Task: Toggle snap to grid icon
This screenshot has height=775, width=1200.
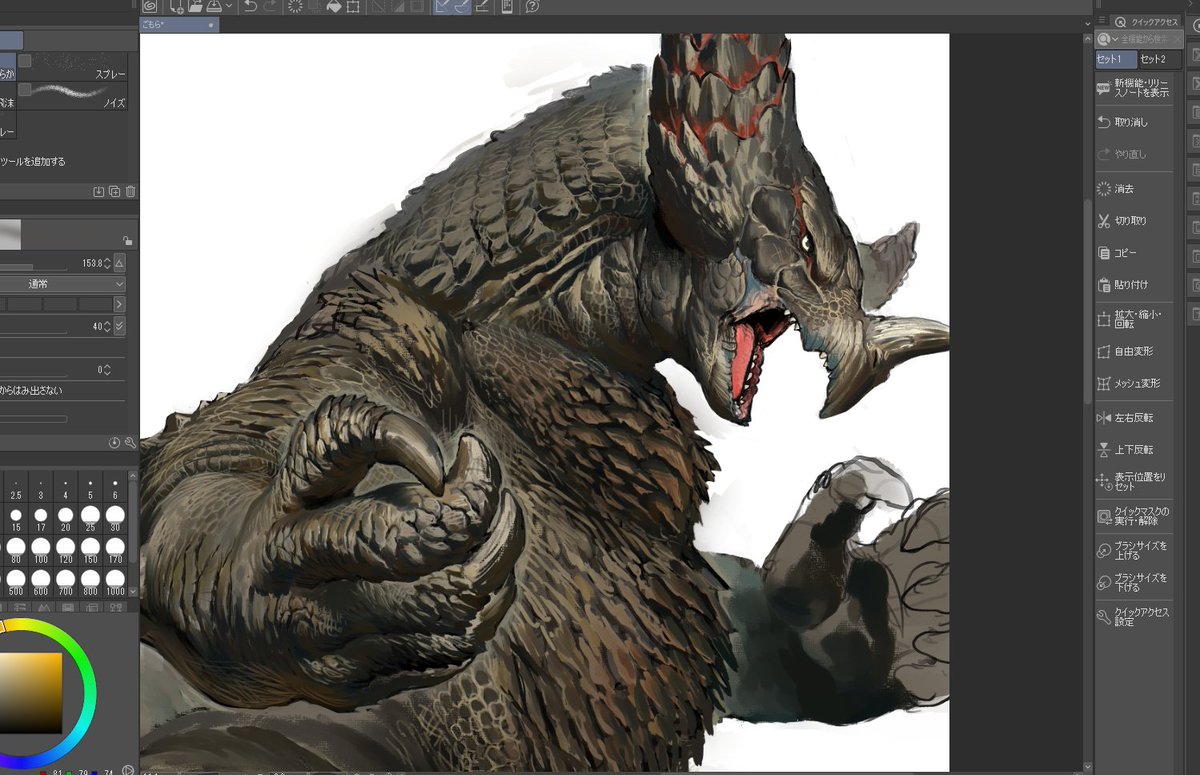Action: [x=483, y=6]
